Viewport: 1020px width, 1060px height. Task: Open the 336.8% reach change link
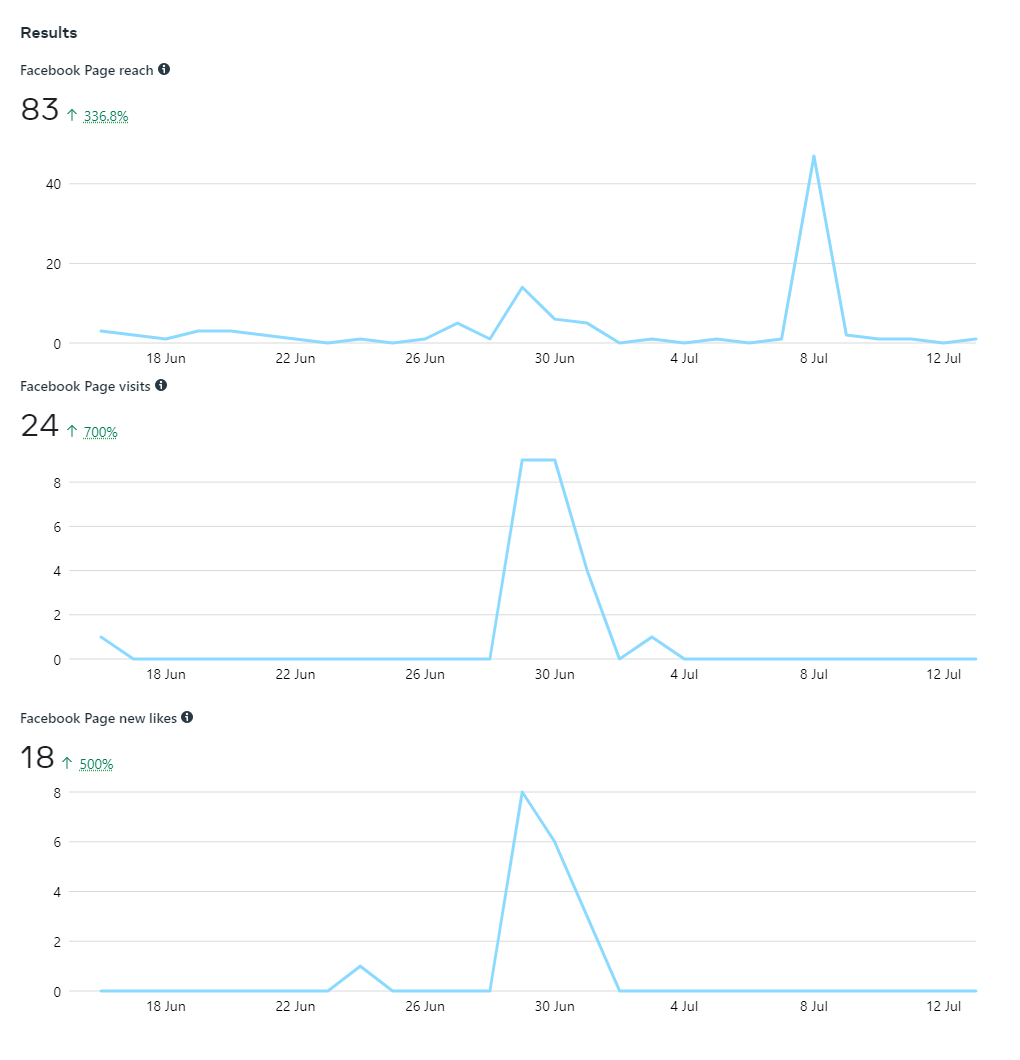coord(106,116)
